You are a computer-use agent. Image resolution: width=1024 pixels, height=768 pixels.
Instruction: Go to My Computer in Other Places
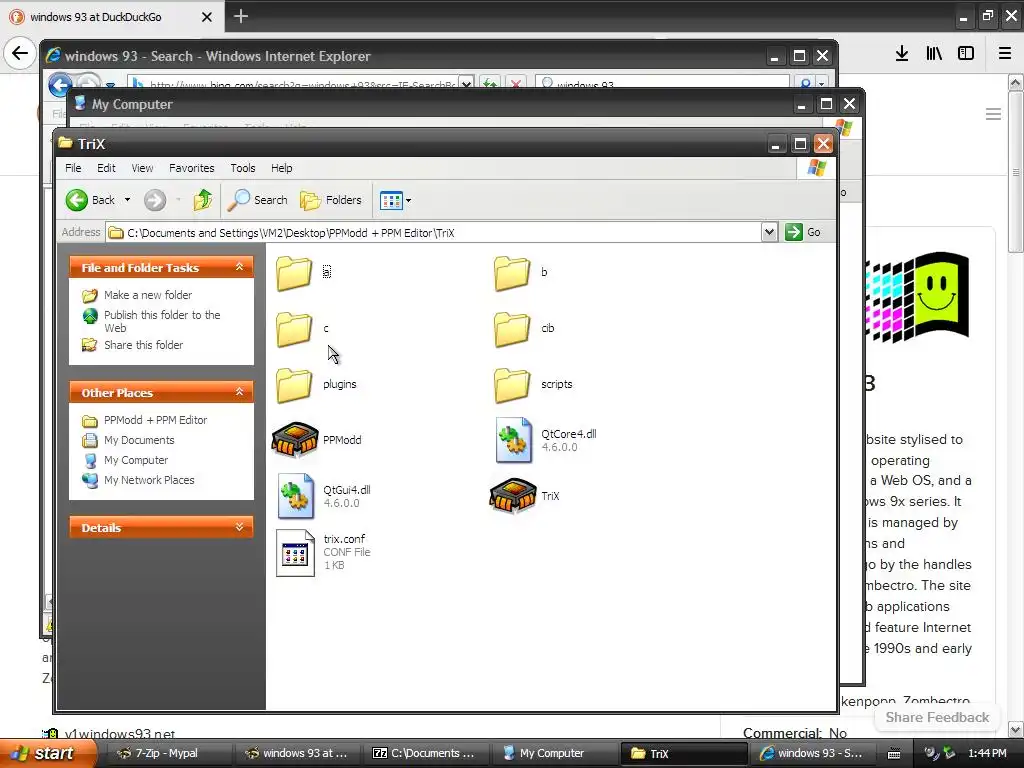[x=136, y=460]
